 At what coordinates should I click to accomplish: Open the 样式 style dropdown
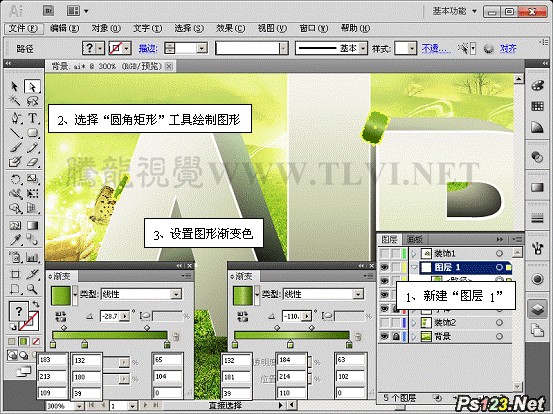click(412, 48)
